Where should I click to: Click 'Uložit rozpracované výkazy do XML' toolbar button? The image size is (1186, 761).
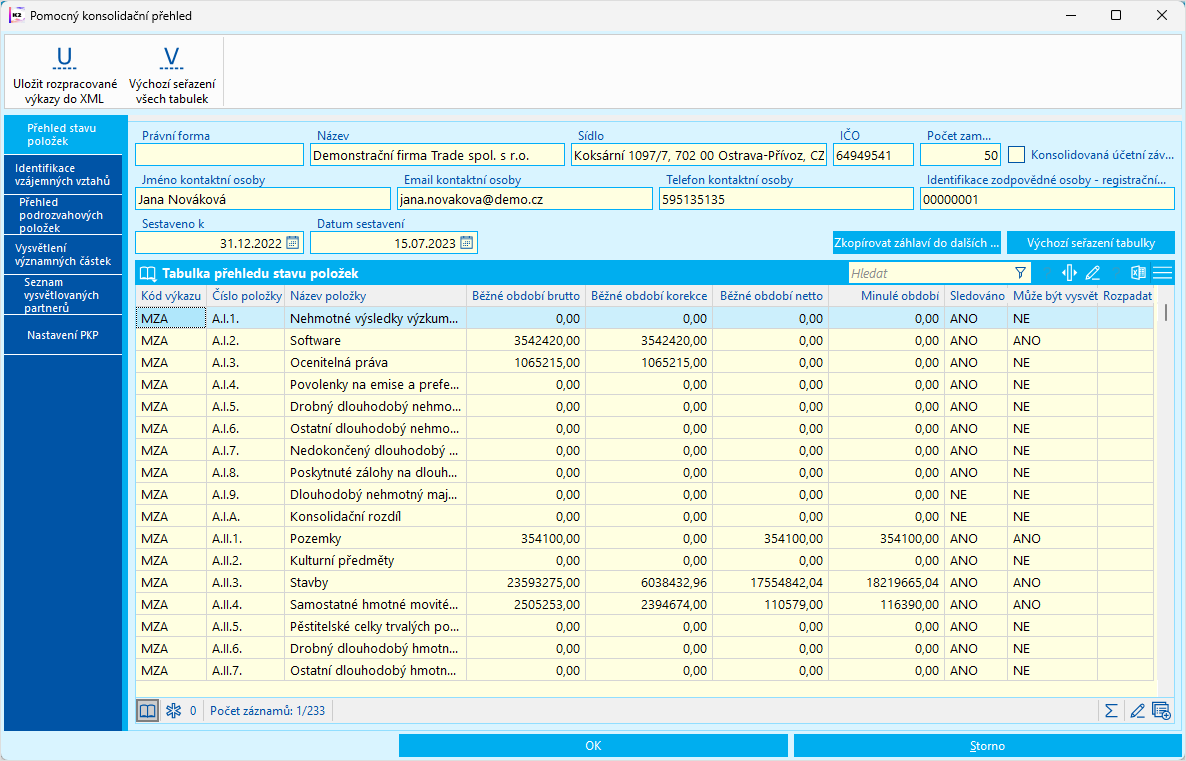click(65, 73)
